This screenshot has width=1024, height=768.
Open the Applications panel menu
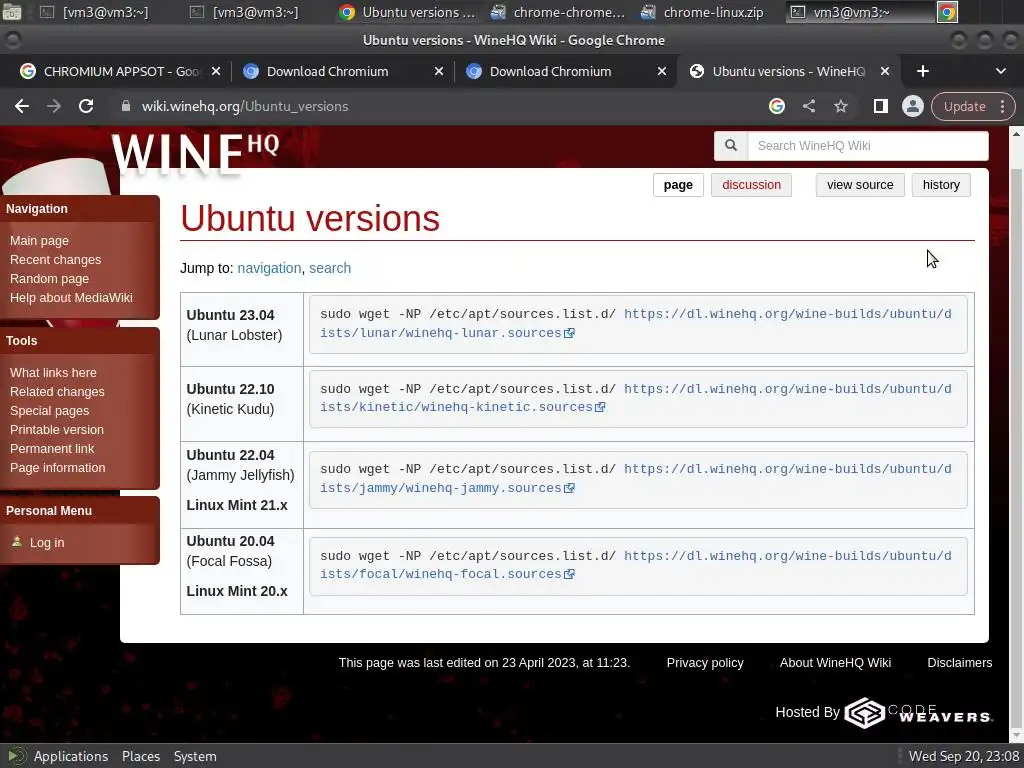[x=71, y=756]
